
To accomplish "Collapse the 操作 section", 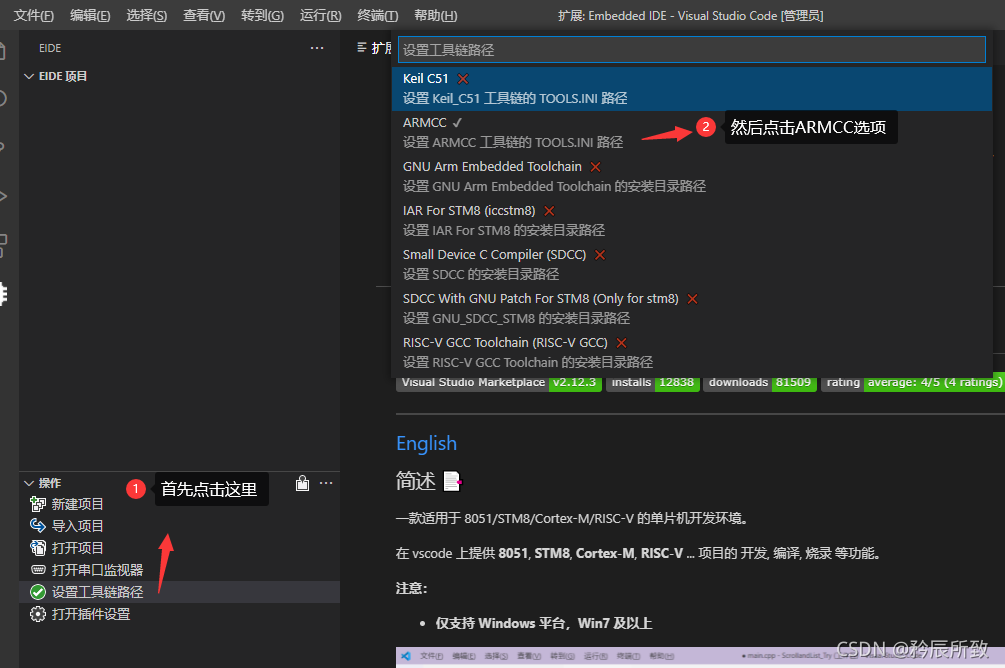I will pos(29,483).
